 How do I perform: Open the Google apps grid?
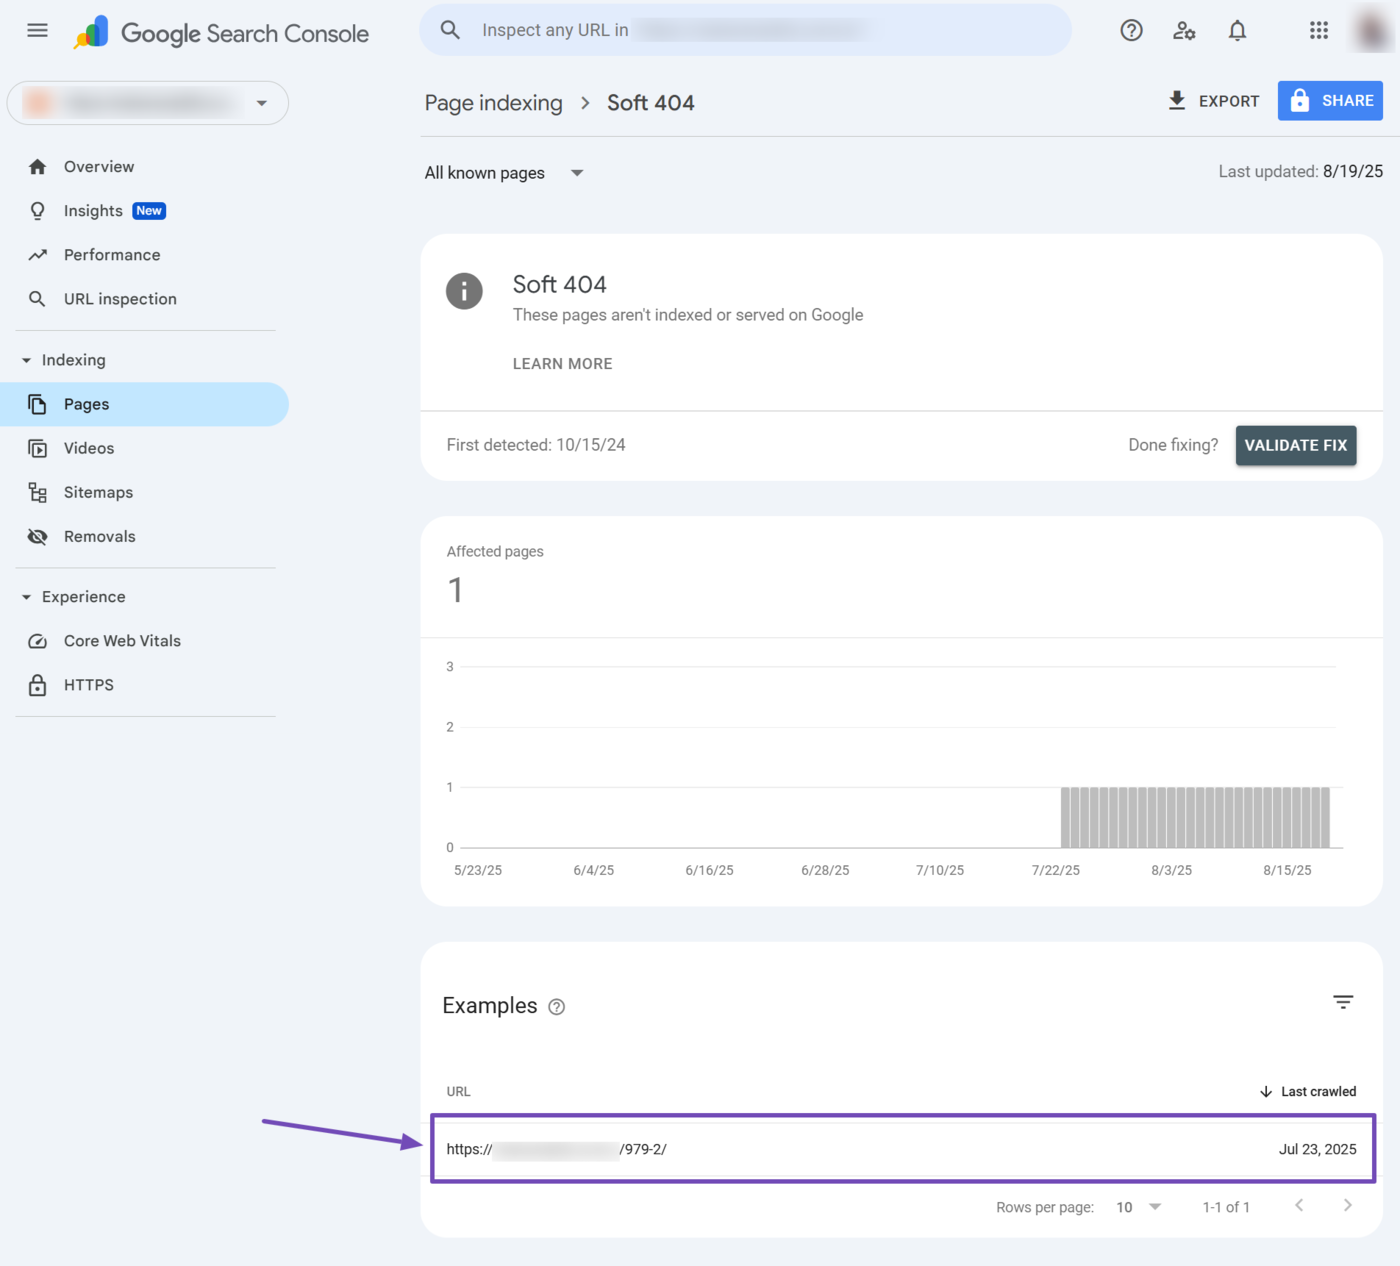[1319, 30]
